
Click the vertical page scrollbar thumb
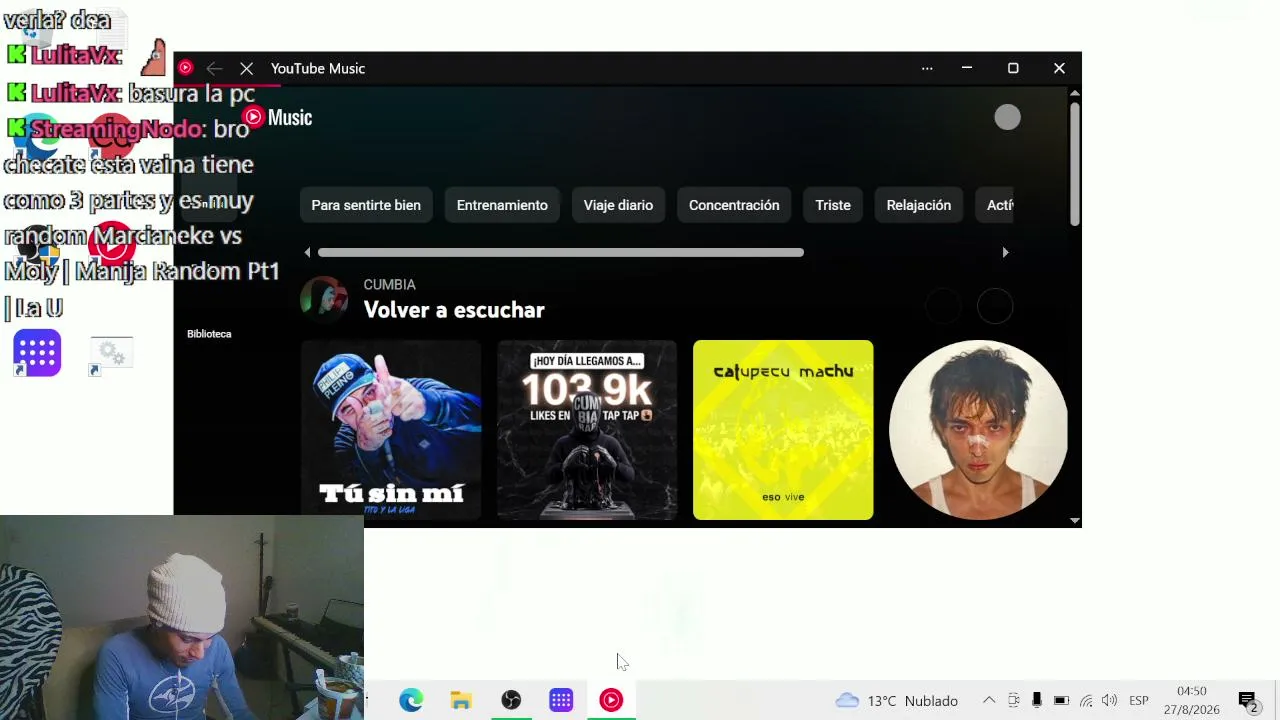tap(1075, 162)
